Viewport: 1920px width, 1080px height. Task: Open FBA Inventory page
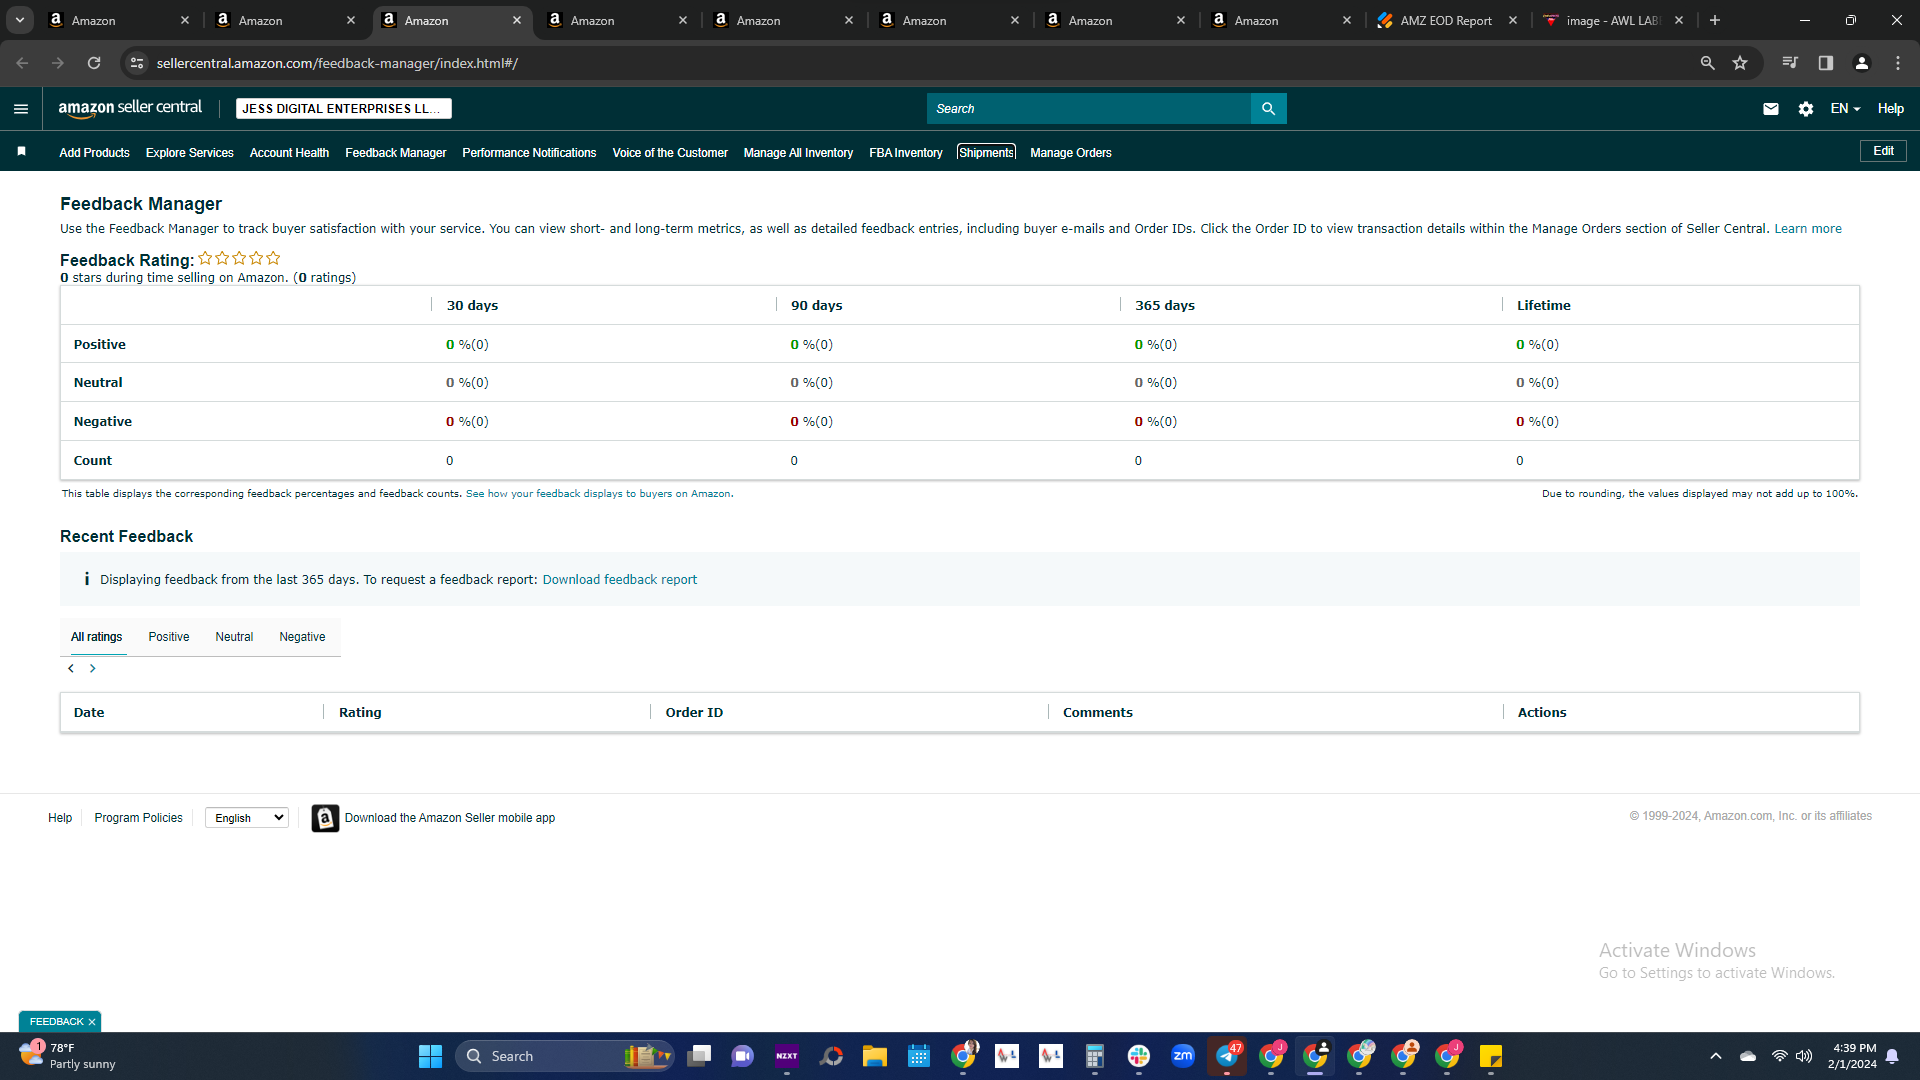pyautogui.click(x=906, y=153)
